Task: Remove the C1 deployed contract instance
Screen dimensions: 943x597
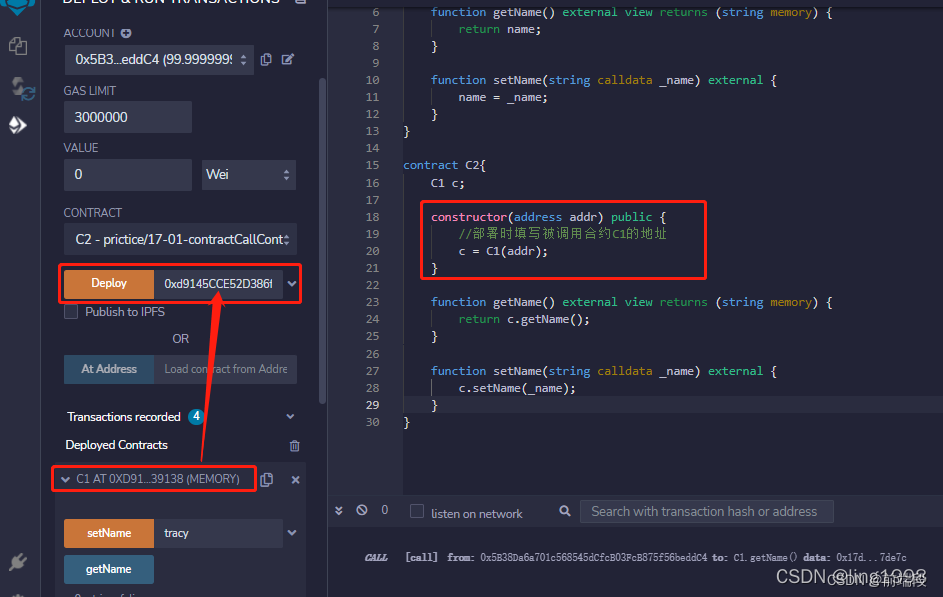Action: (295, 480)
